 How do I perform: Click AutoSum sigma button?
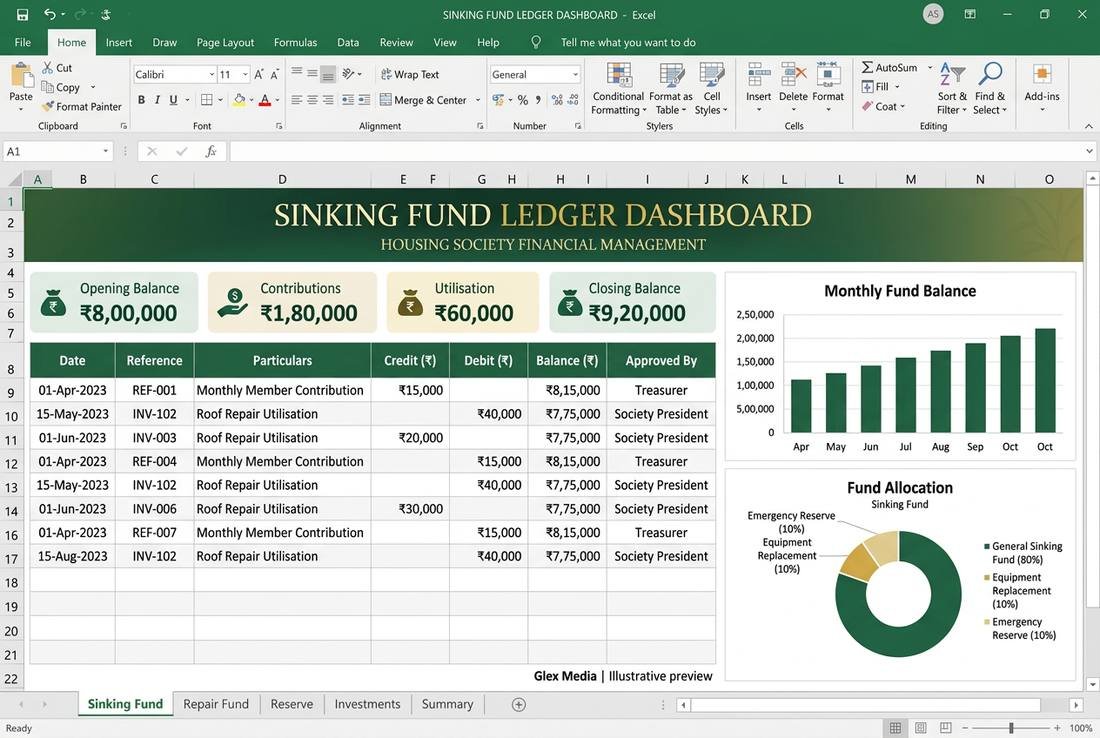890,67
